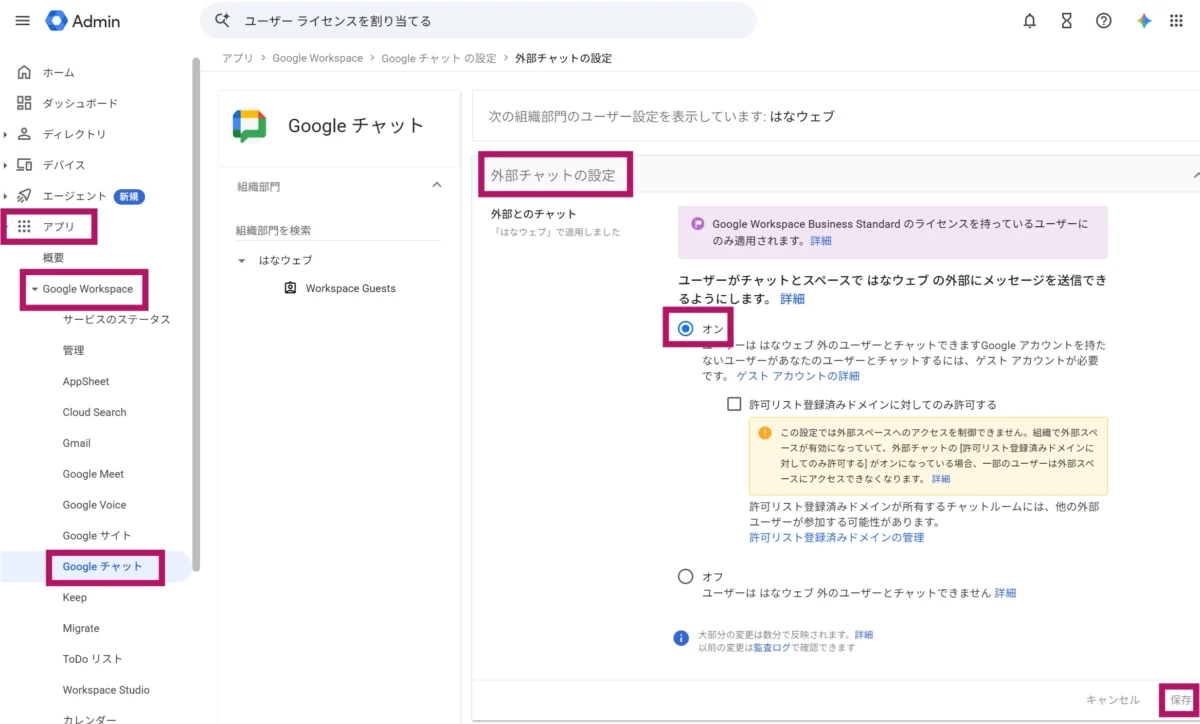Viewport: 1200px width, 724px height.
Task: Click the Workspace Guests badge icon
Action: [290, 288]
